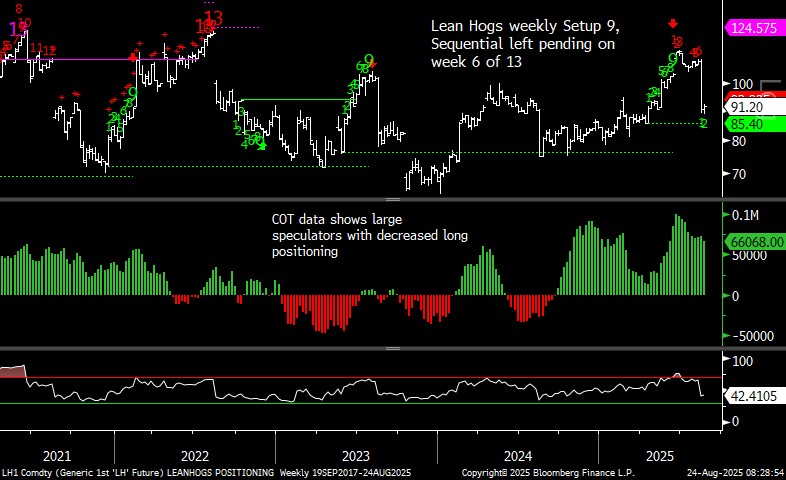
Task: Click the green 66068.00 positioning value label
Action: tap(754, 243)
